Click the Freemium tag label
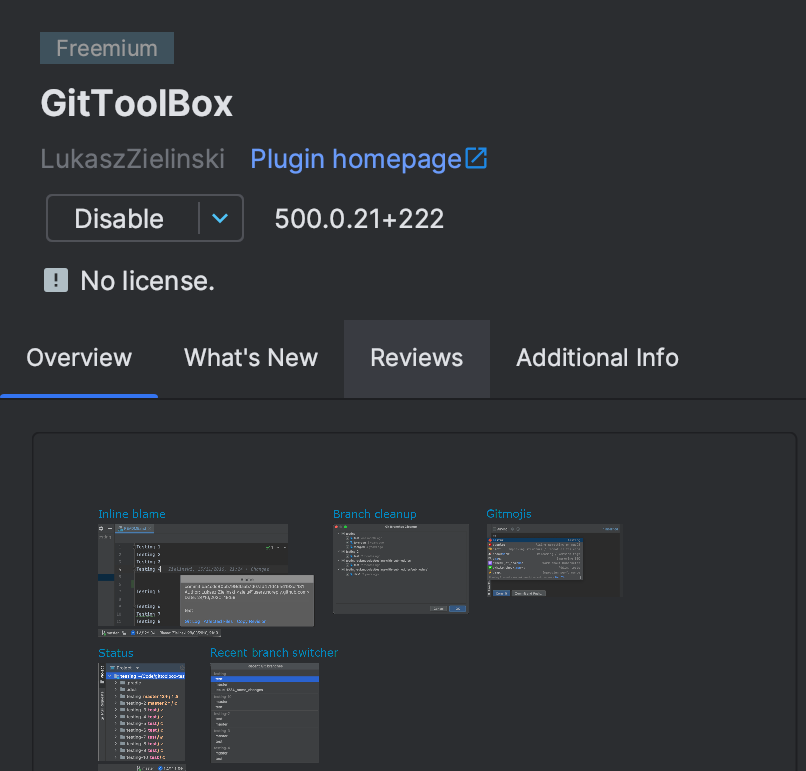This screenshot has width=806, height=771. pos(107,48)
